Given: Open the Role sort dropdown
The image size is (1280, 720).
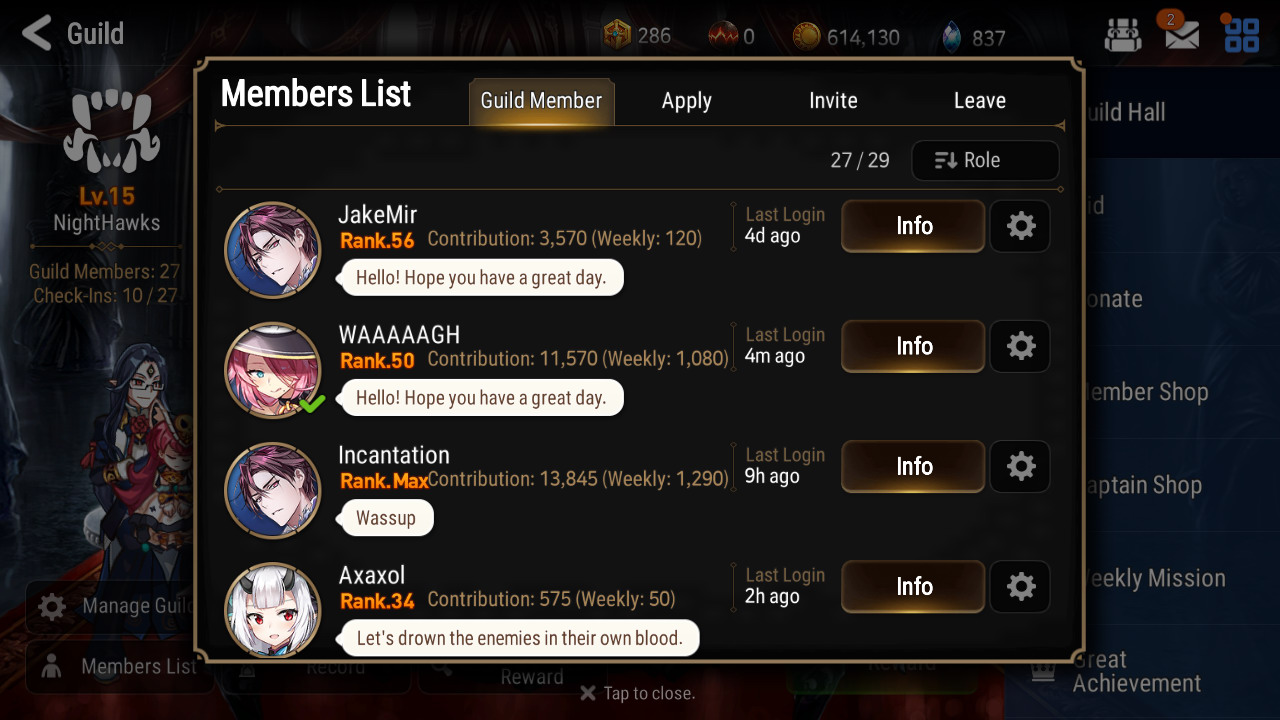Looking at the screenshot, I should (985, 160).
